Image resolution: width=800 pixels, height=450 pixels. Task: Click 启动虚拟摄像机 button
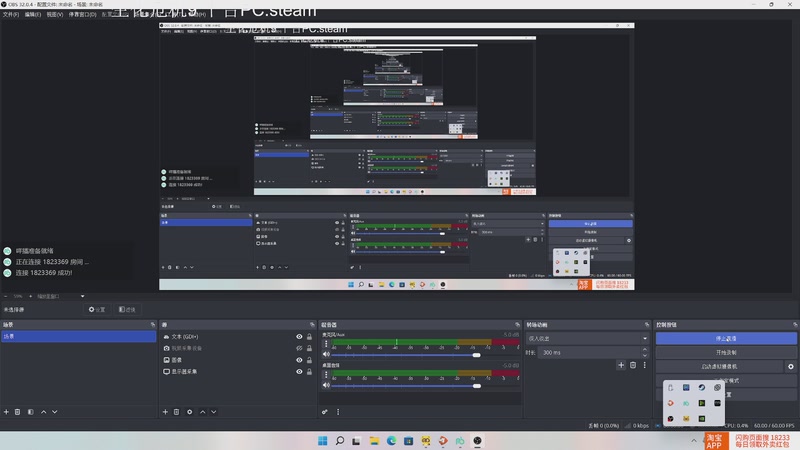719,366
